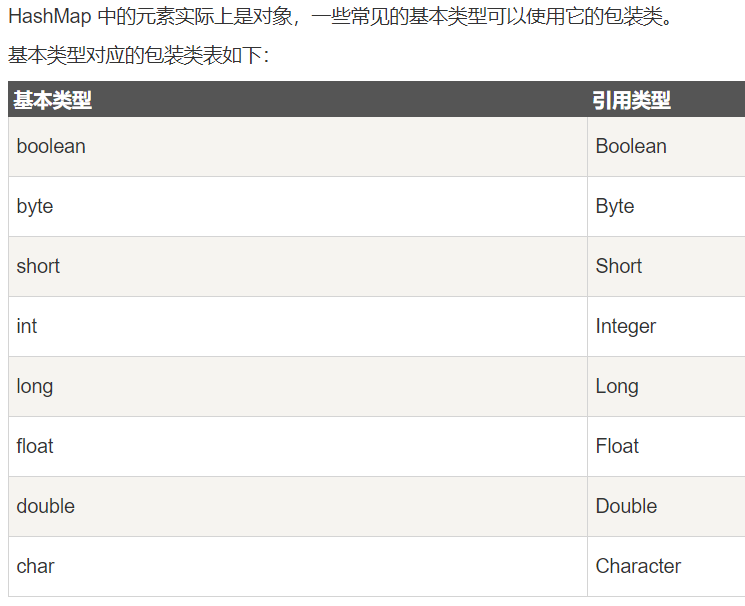Select the capitalized Double wrapper cell
Viewport: 745px width, 606px height.
coord(626,506)
